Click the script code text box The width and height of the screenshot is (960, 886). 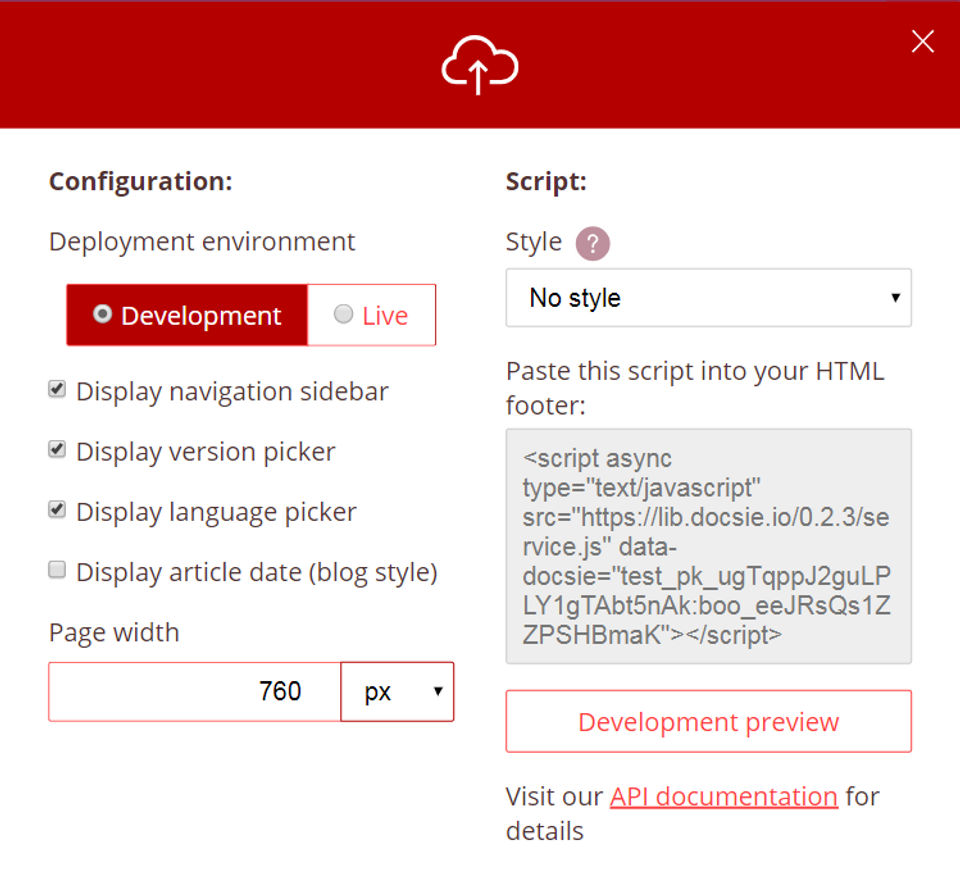tap(708, 546)
